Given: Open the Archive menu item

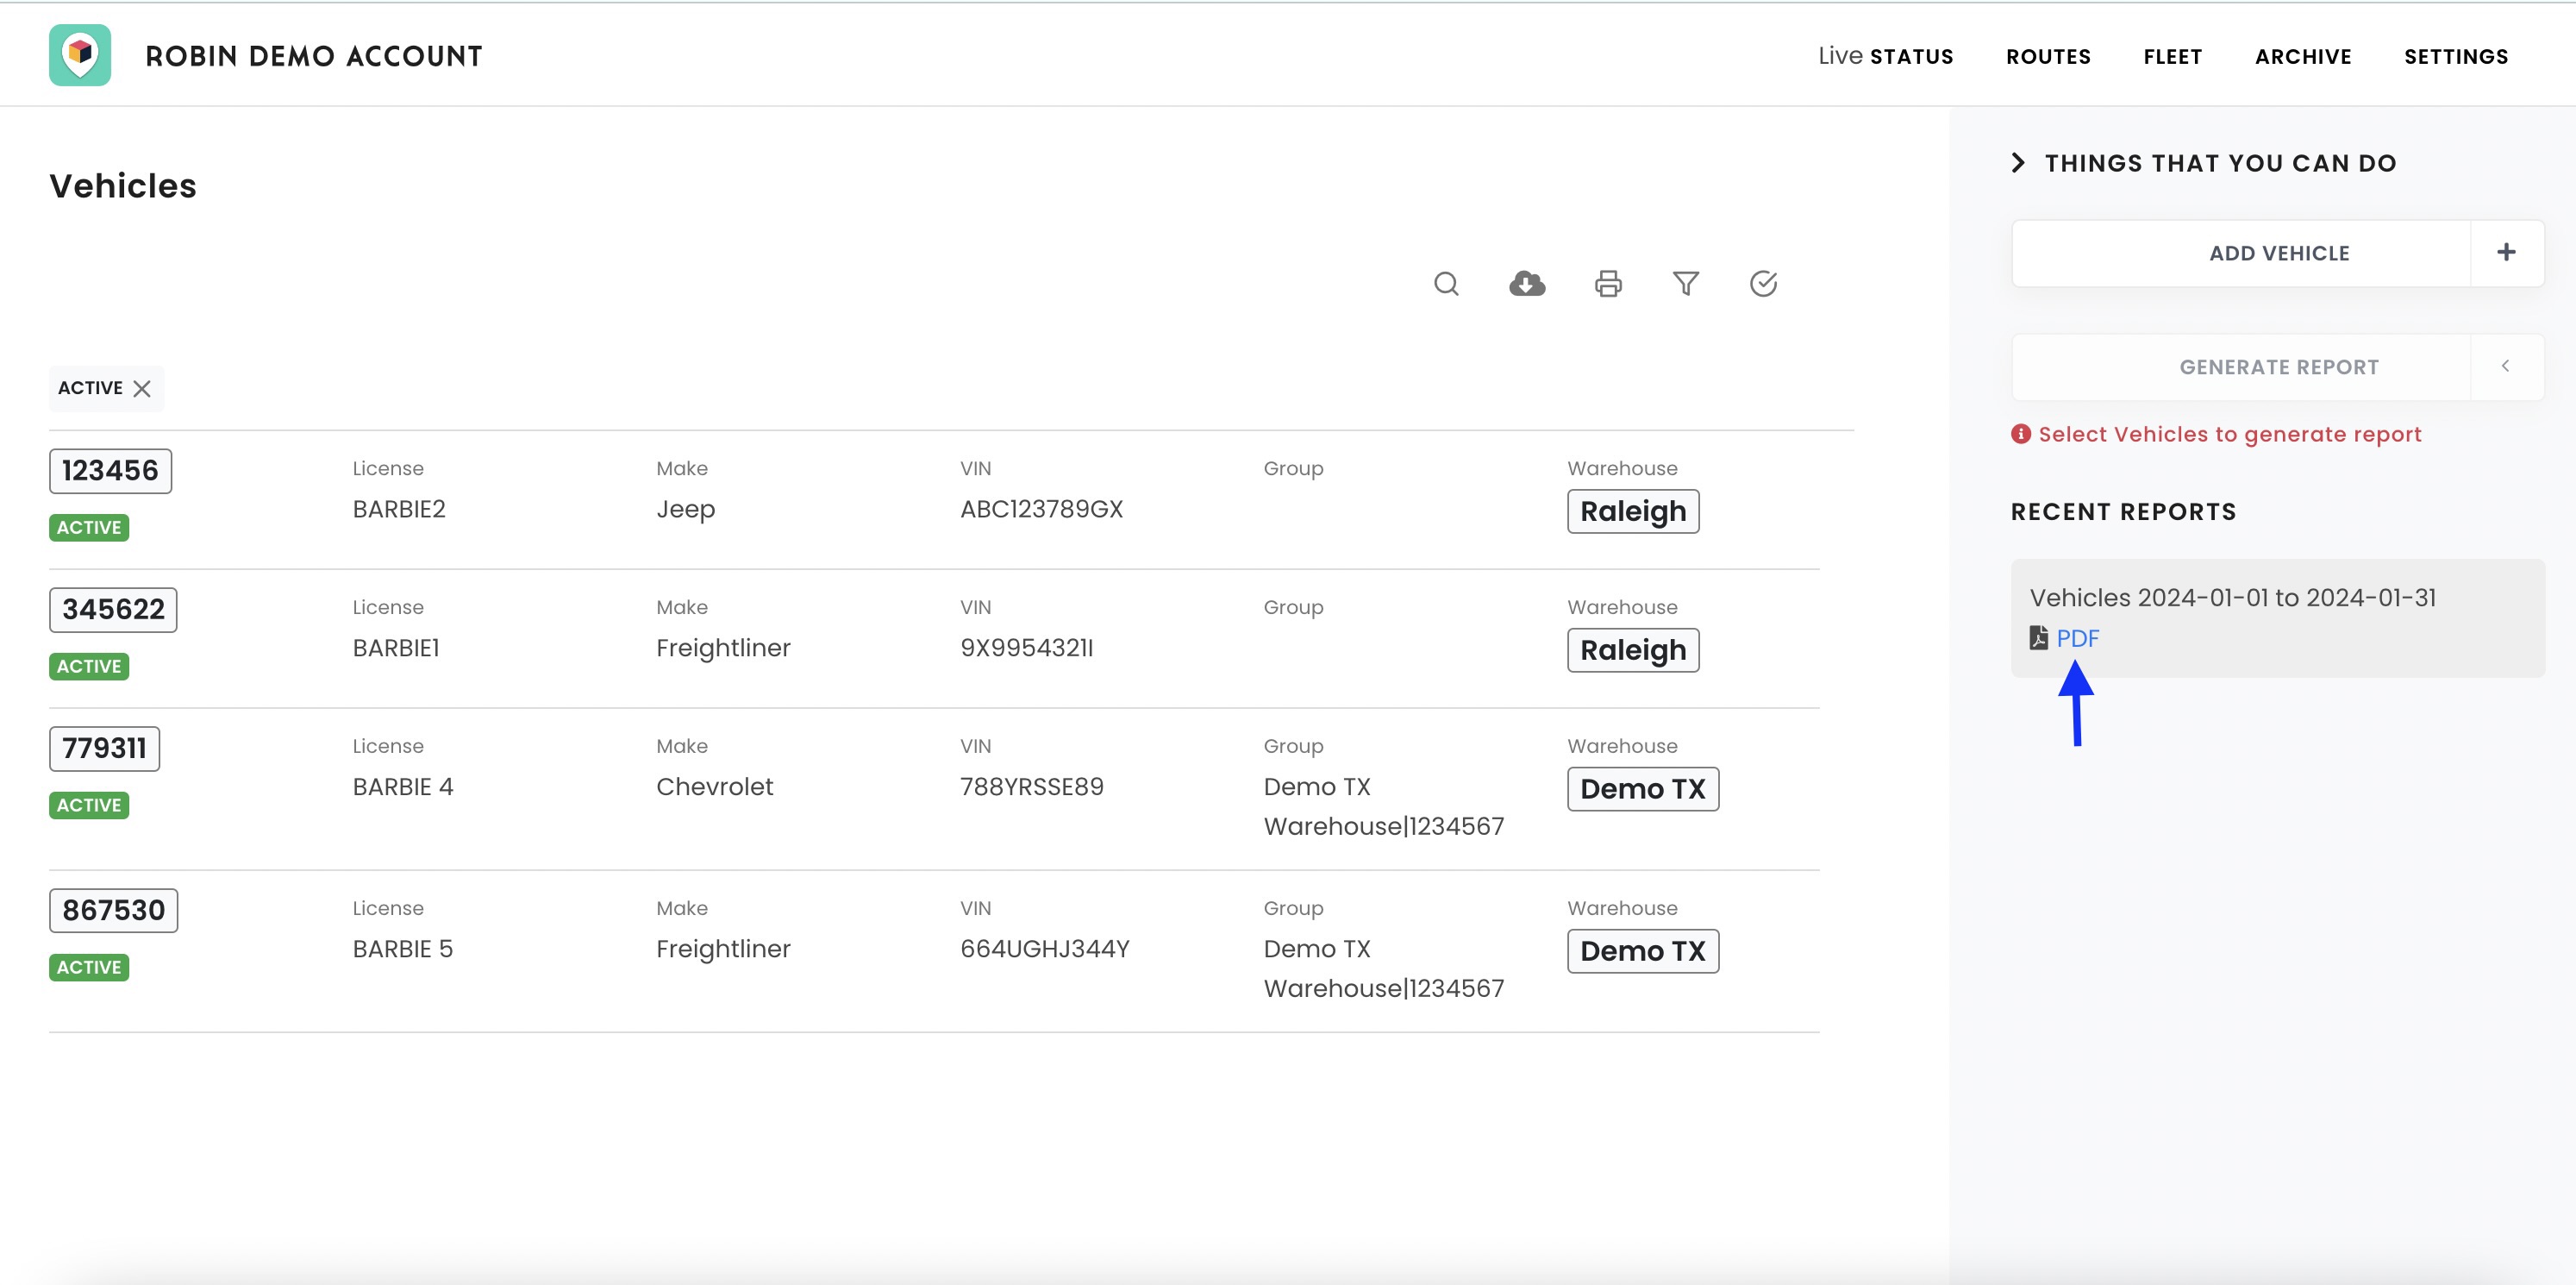Looking at the screenshot, I should coord(2302,57).
